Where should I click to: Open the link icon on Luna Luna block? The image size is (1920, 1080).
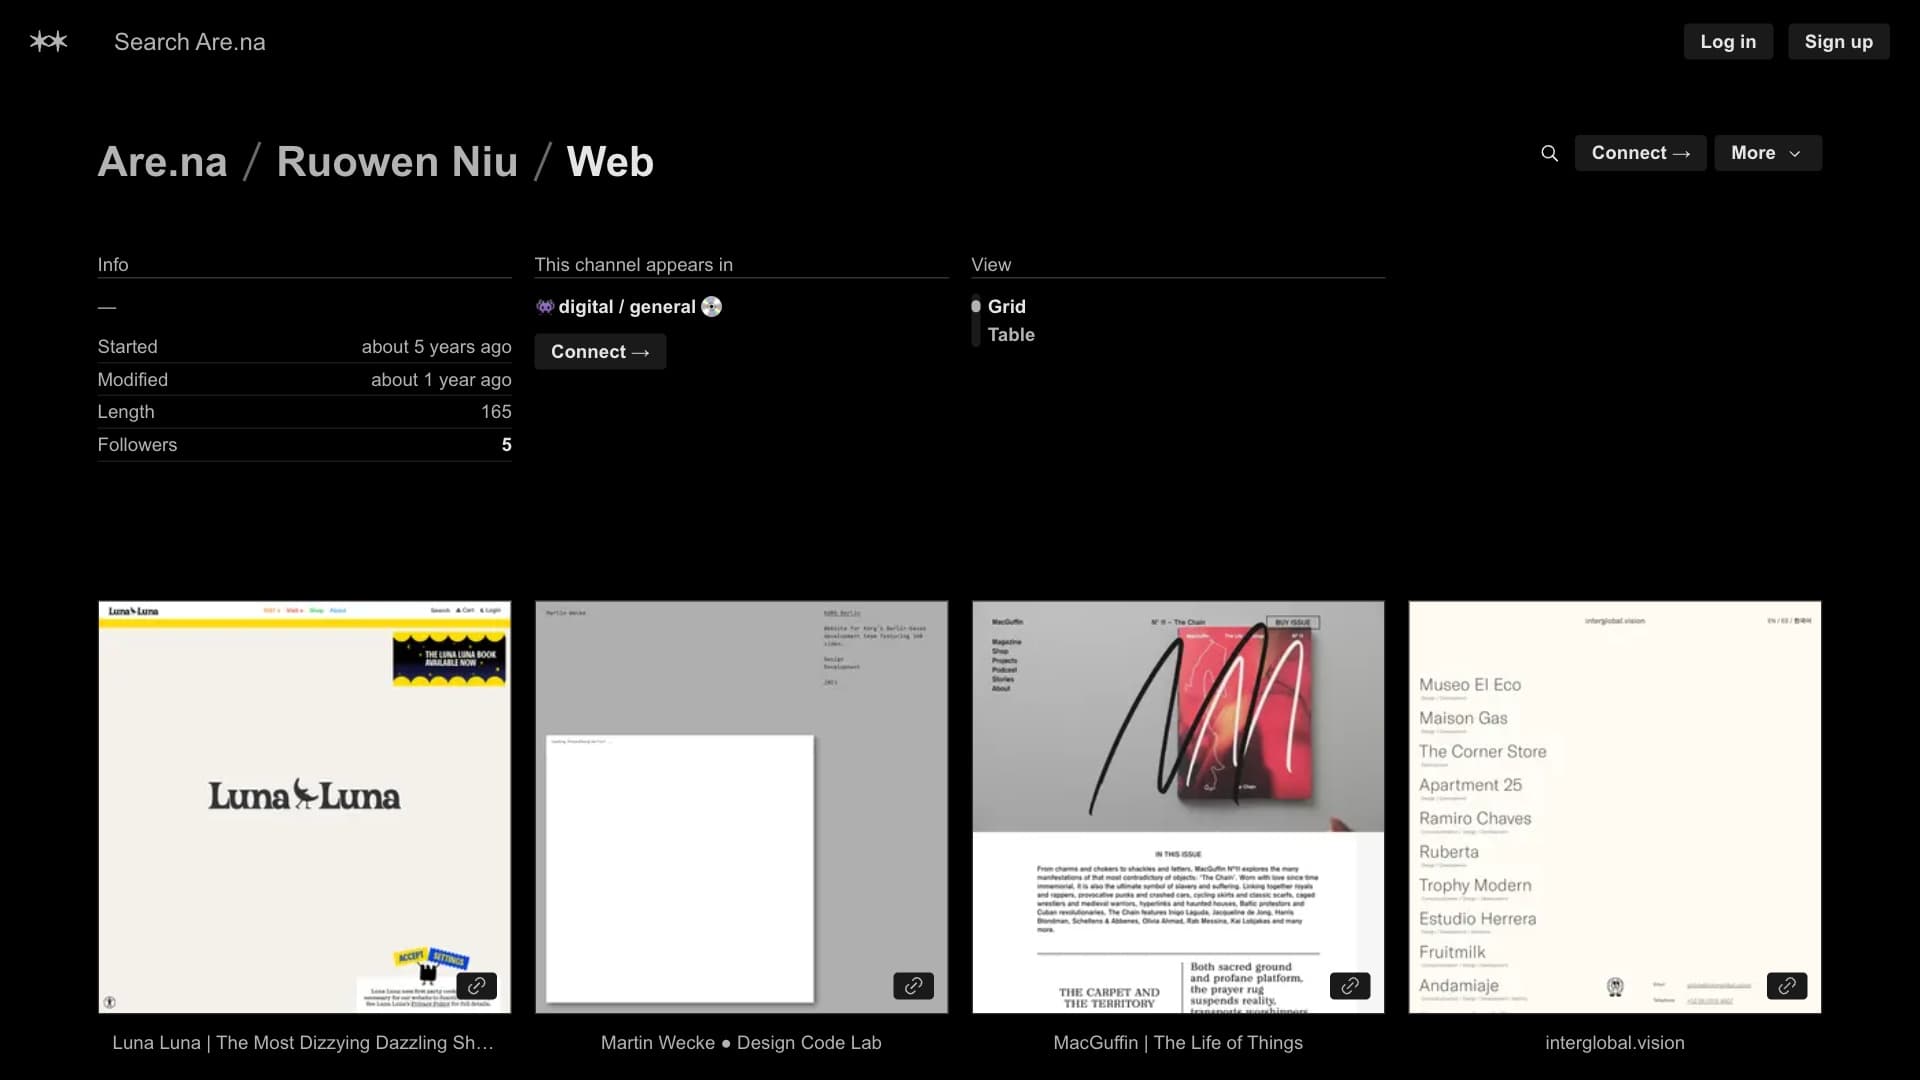477,986
